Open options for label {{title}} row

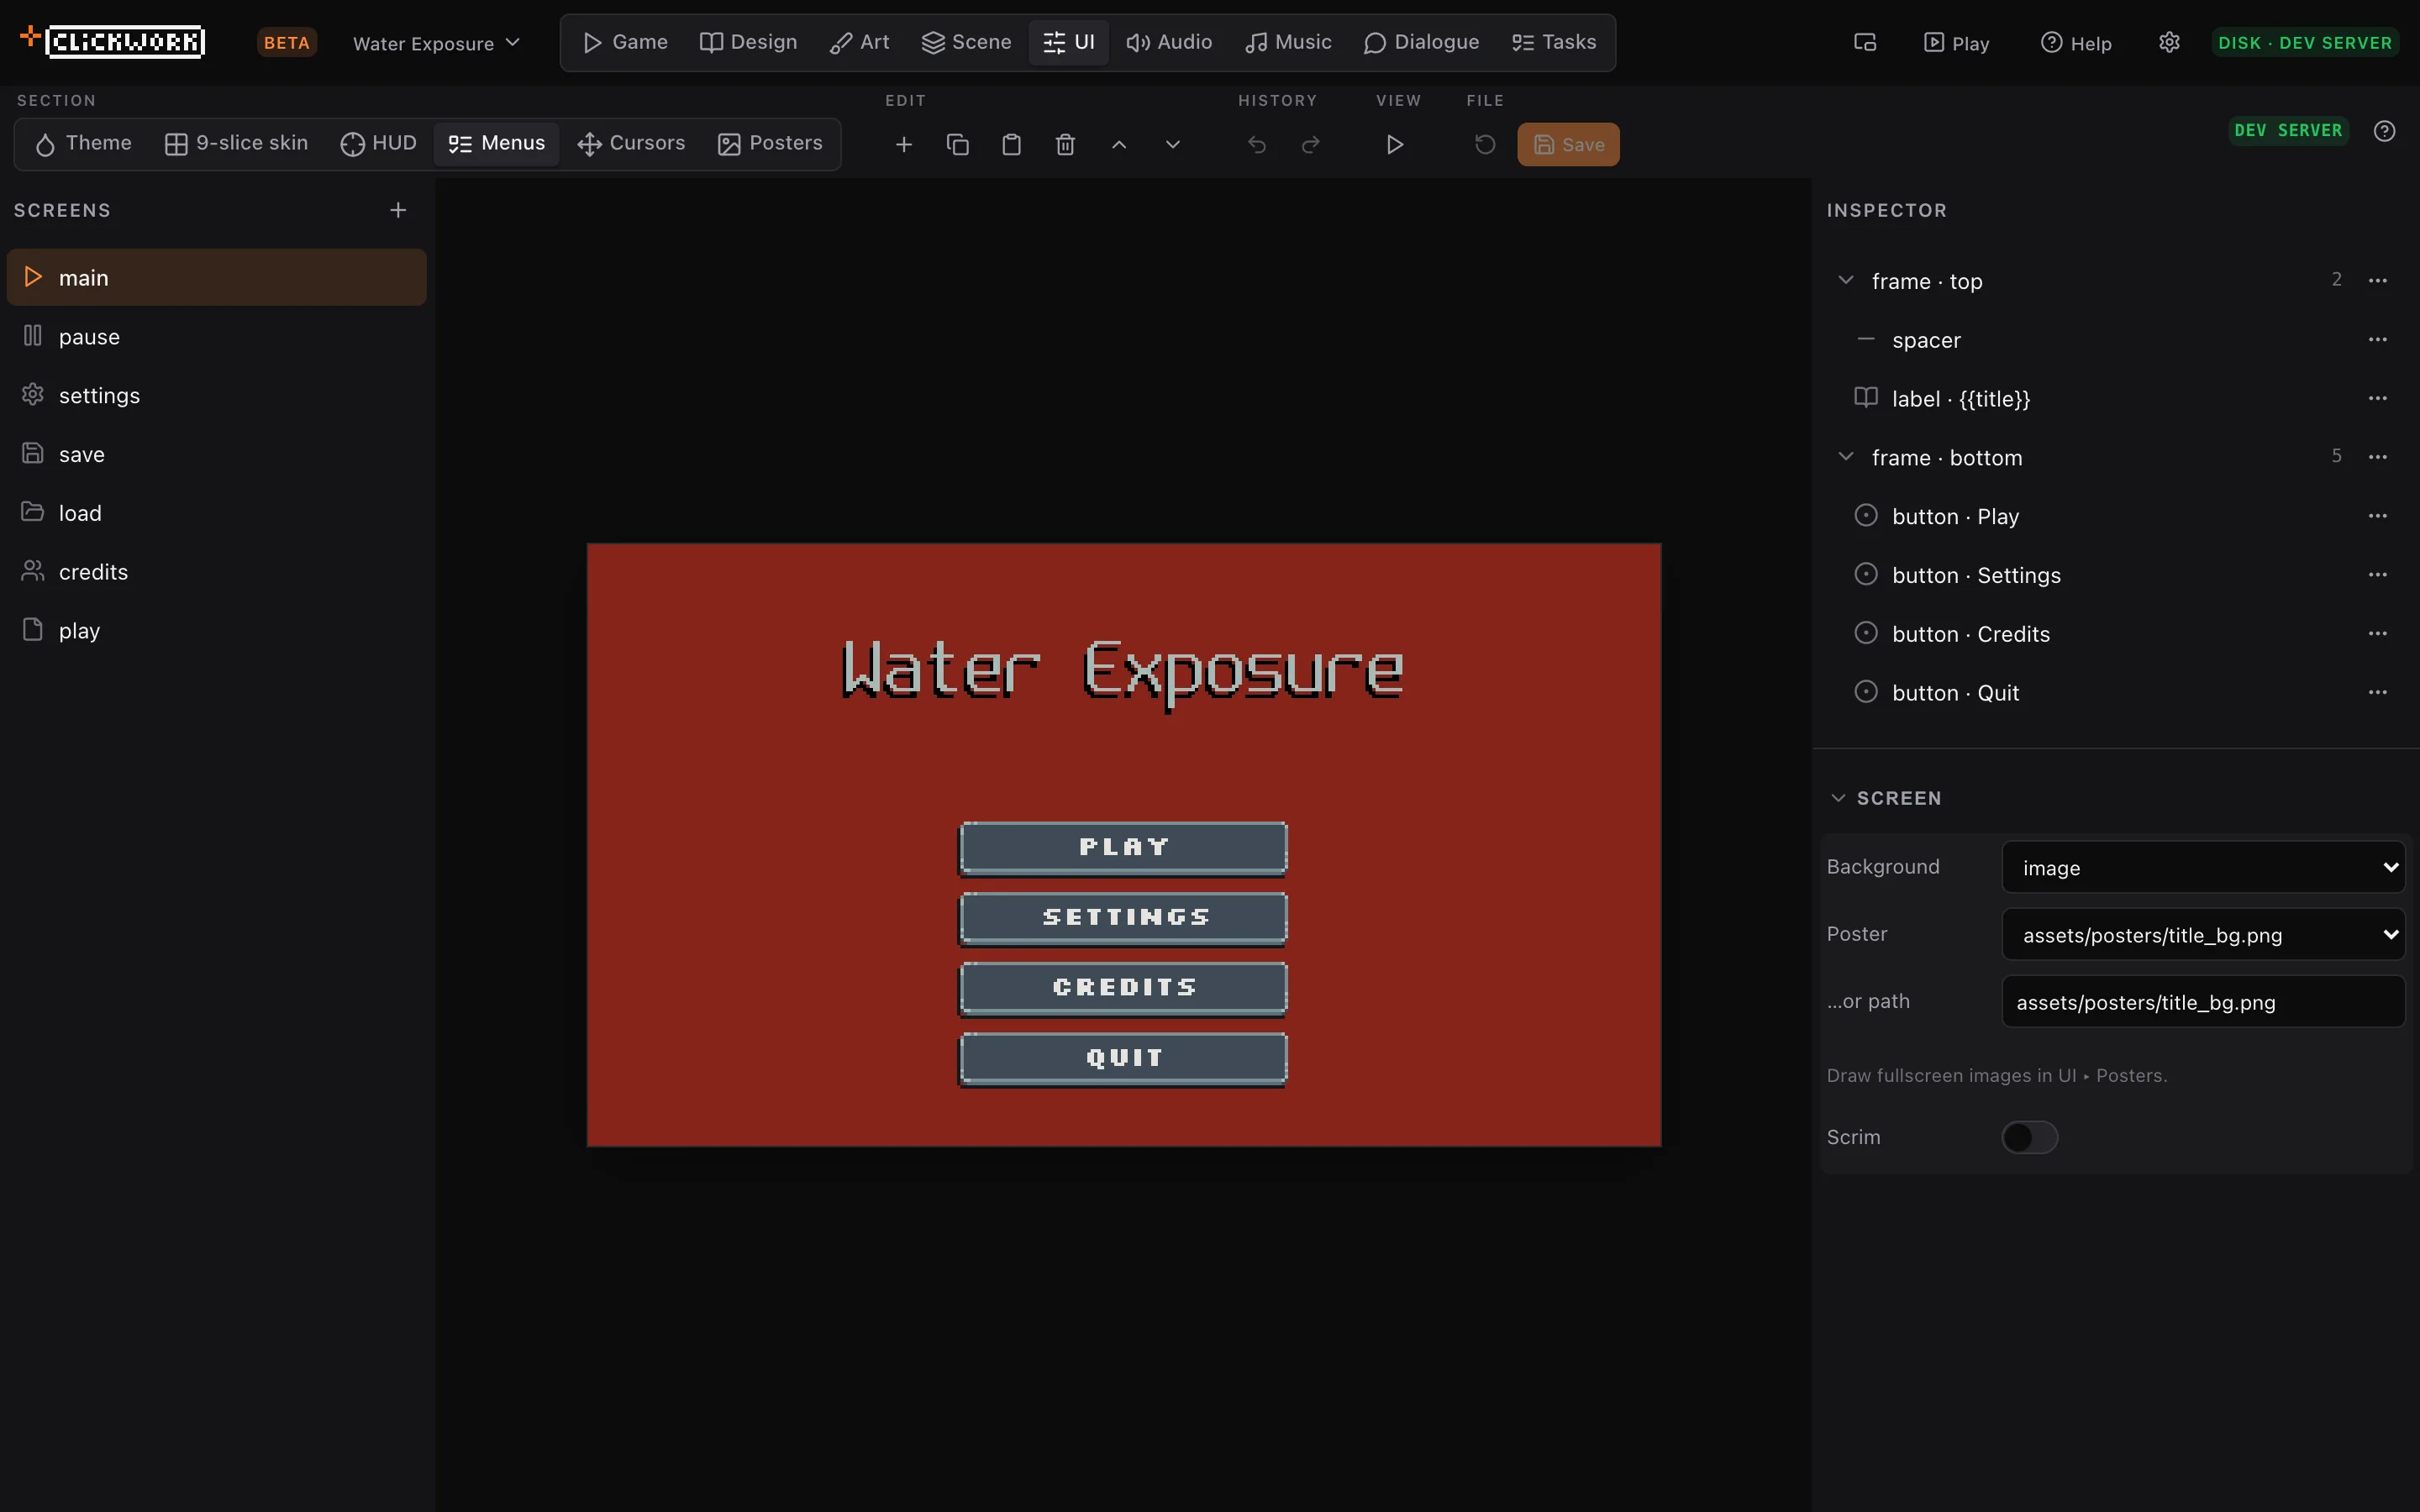tap(2377, 398)
